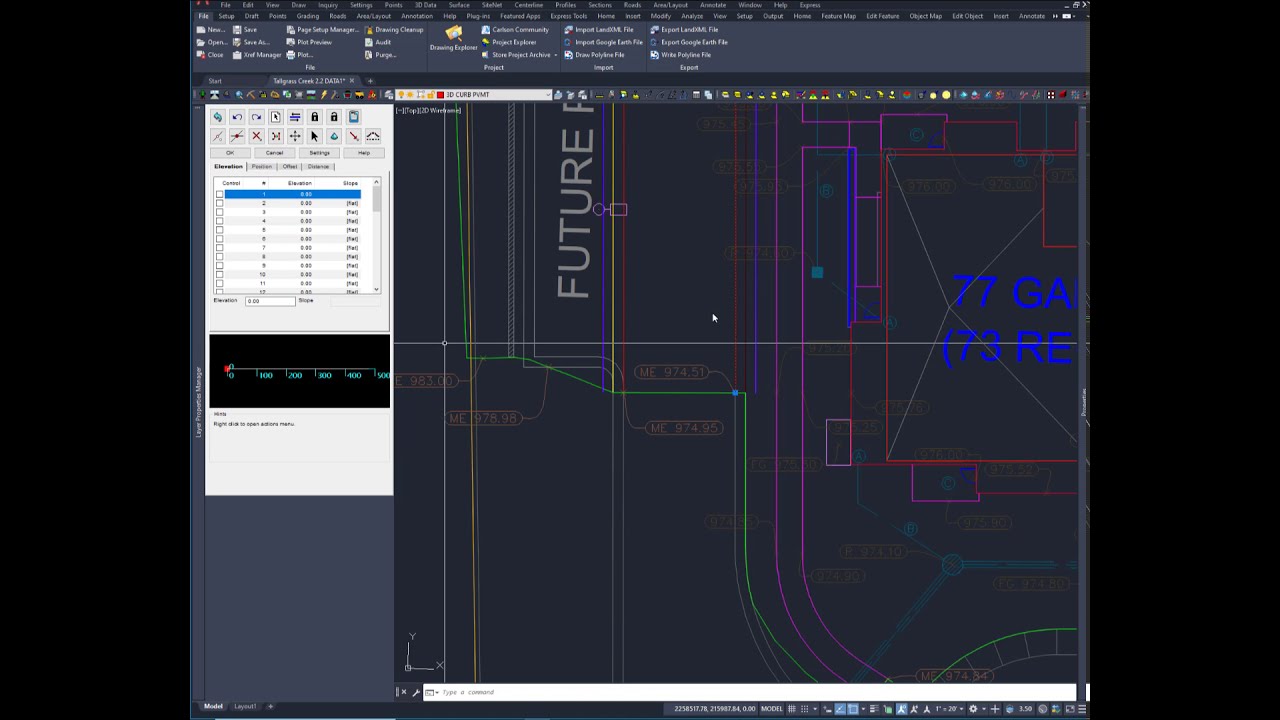Select row 8 in the elevation table
Viewport: 1280px width, 720px height.
click(x=292, y=256)
